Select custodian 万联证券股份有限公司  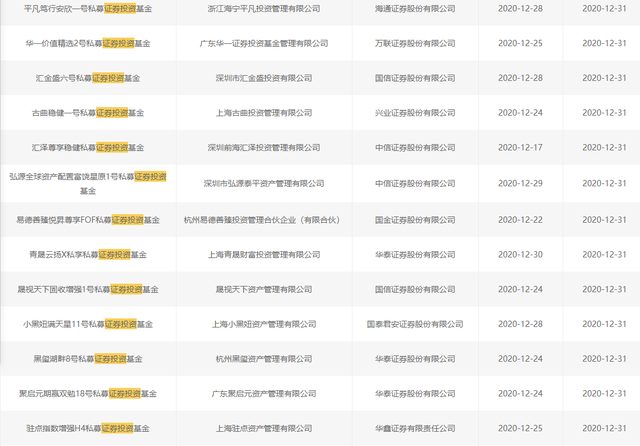coord(415,43)
